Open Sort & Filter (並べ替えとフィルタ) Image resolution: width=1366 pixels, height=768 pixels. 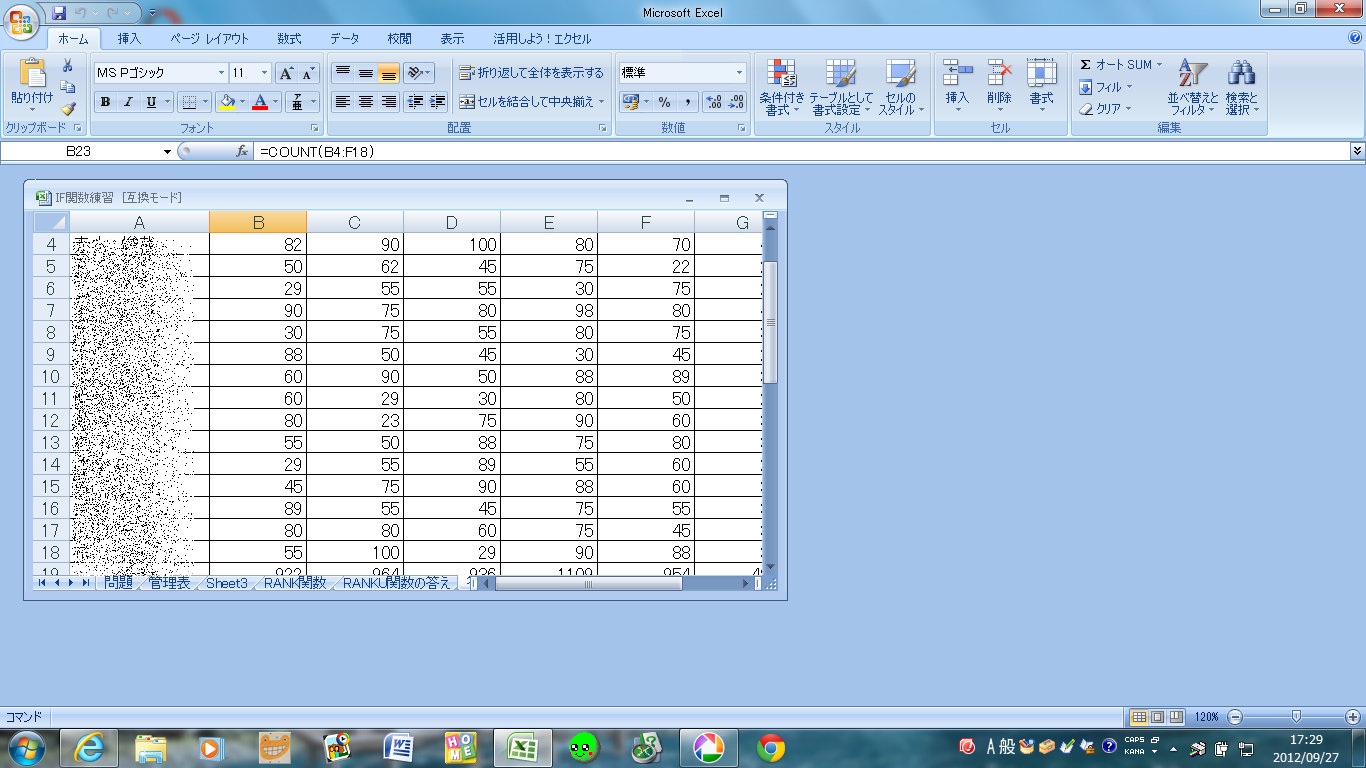[1193, 88]
